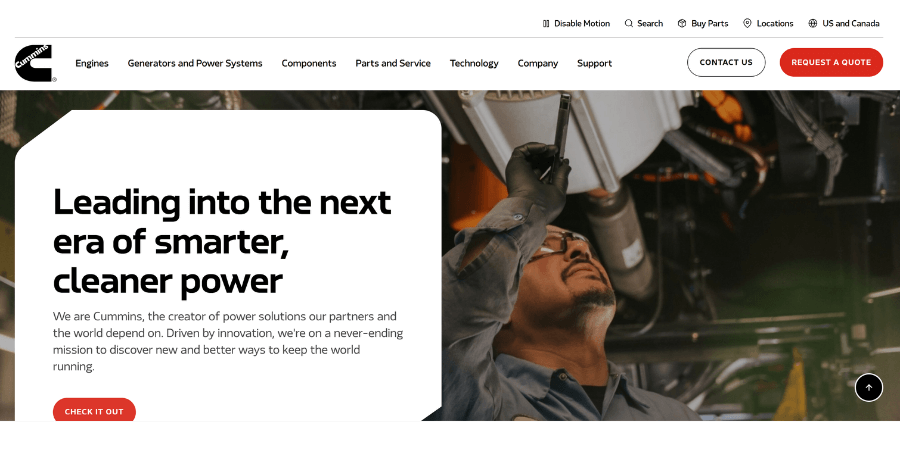Open the Components menu
The height and width of the screenshot is (450, 900).
(x=309, y=63)
